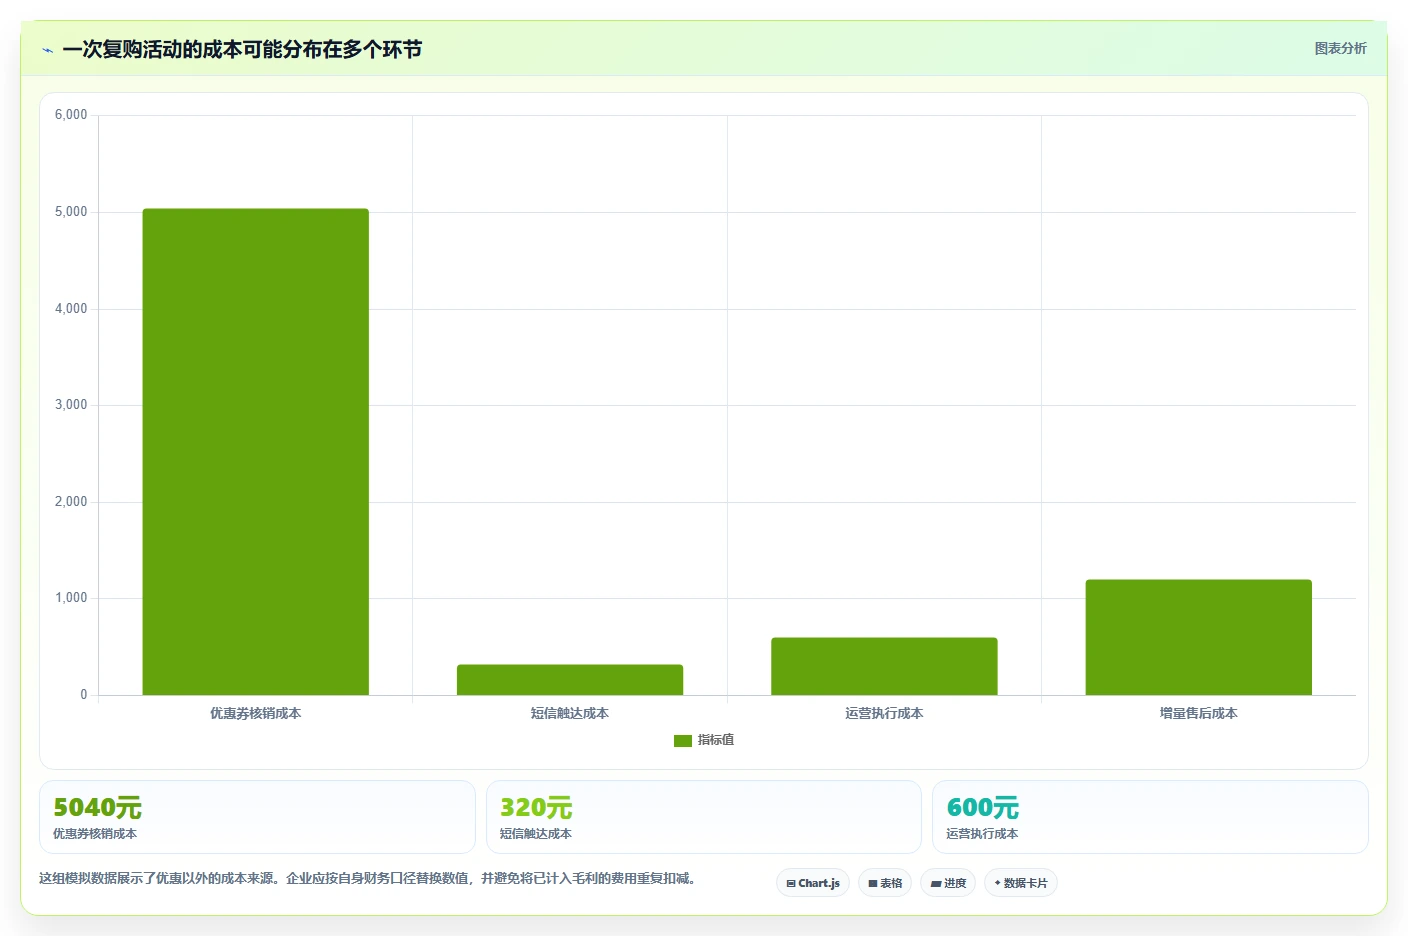Click the 图表分析 label in the header
This screenshot has height=936, width=1408.
pos(1340,48)
